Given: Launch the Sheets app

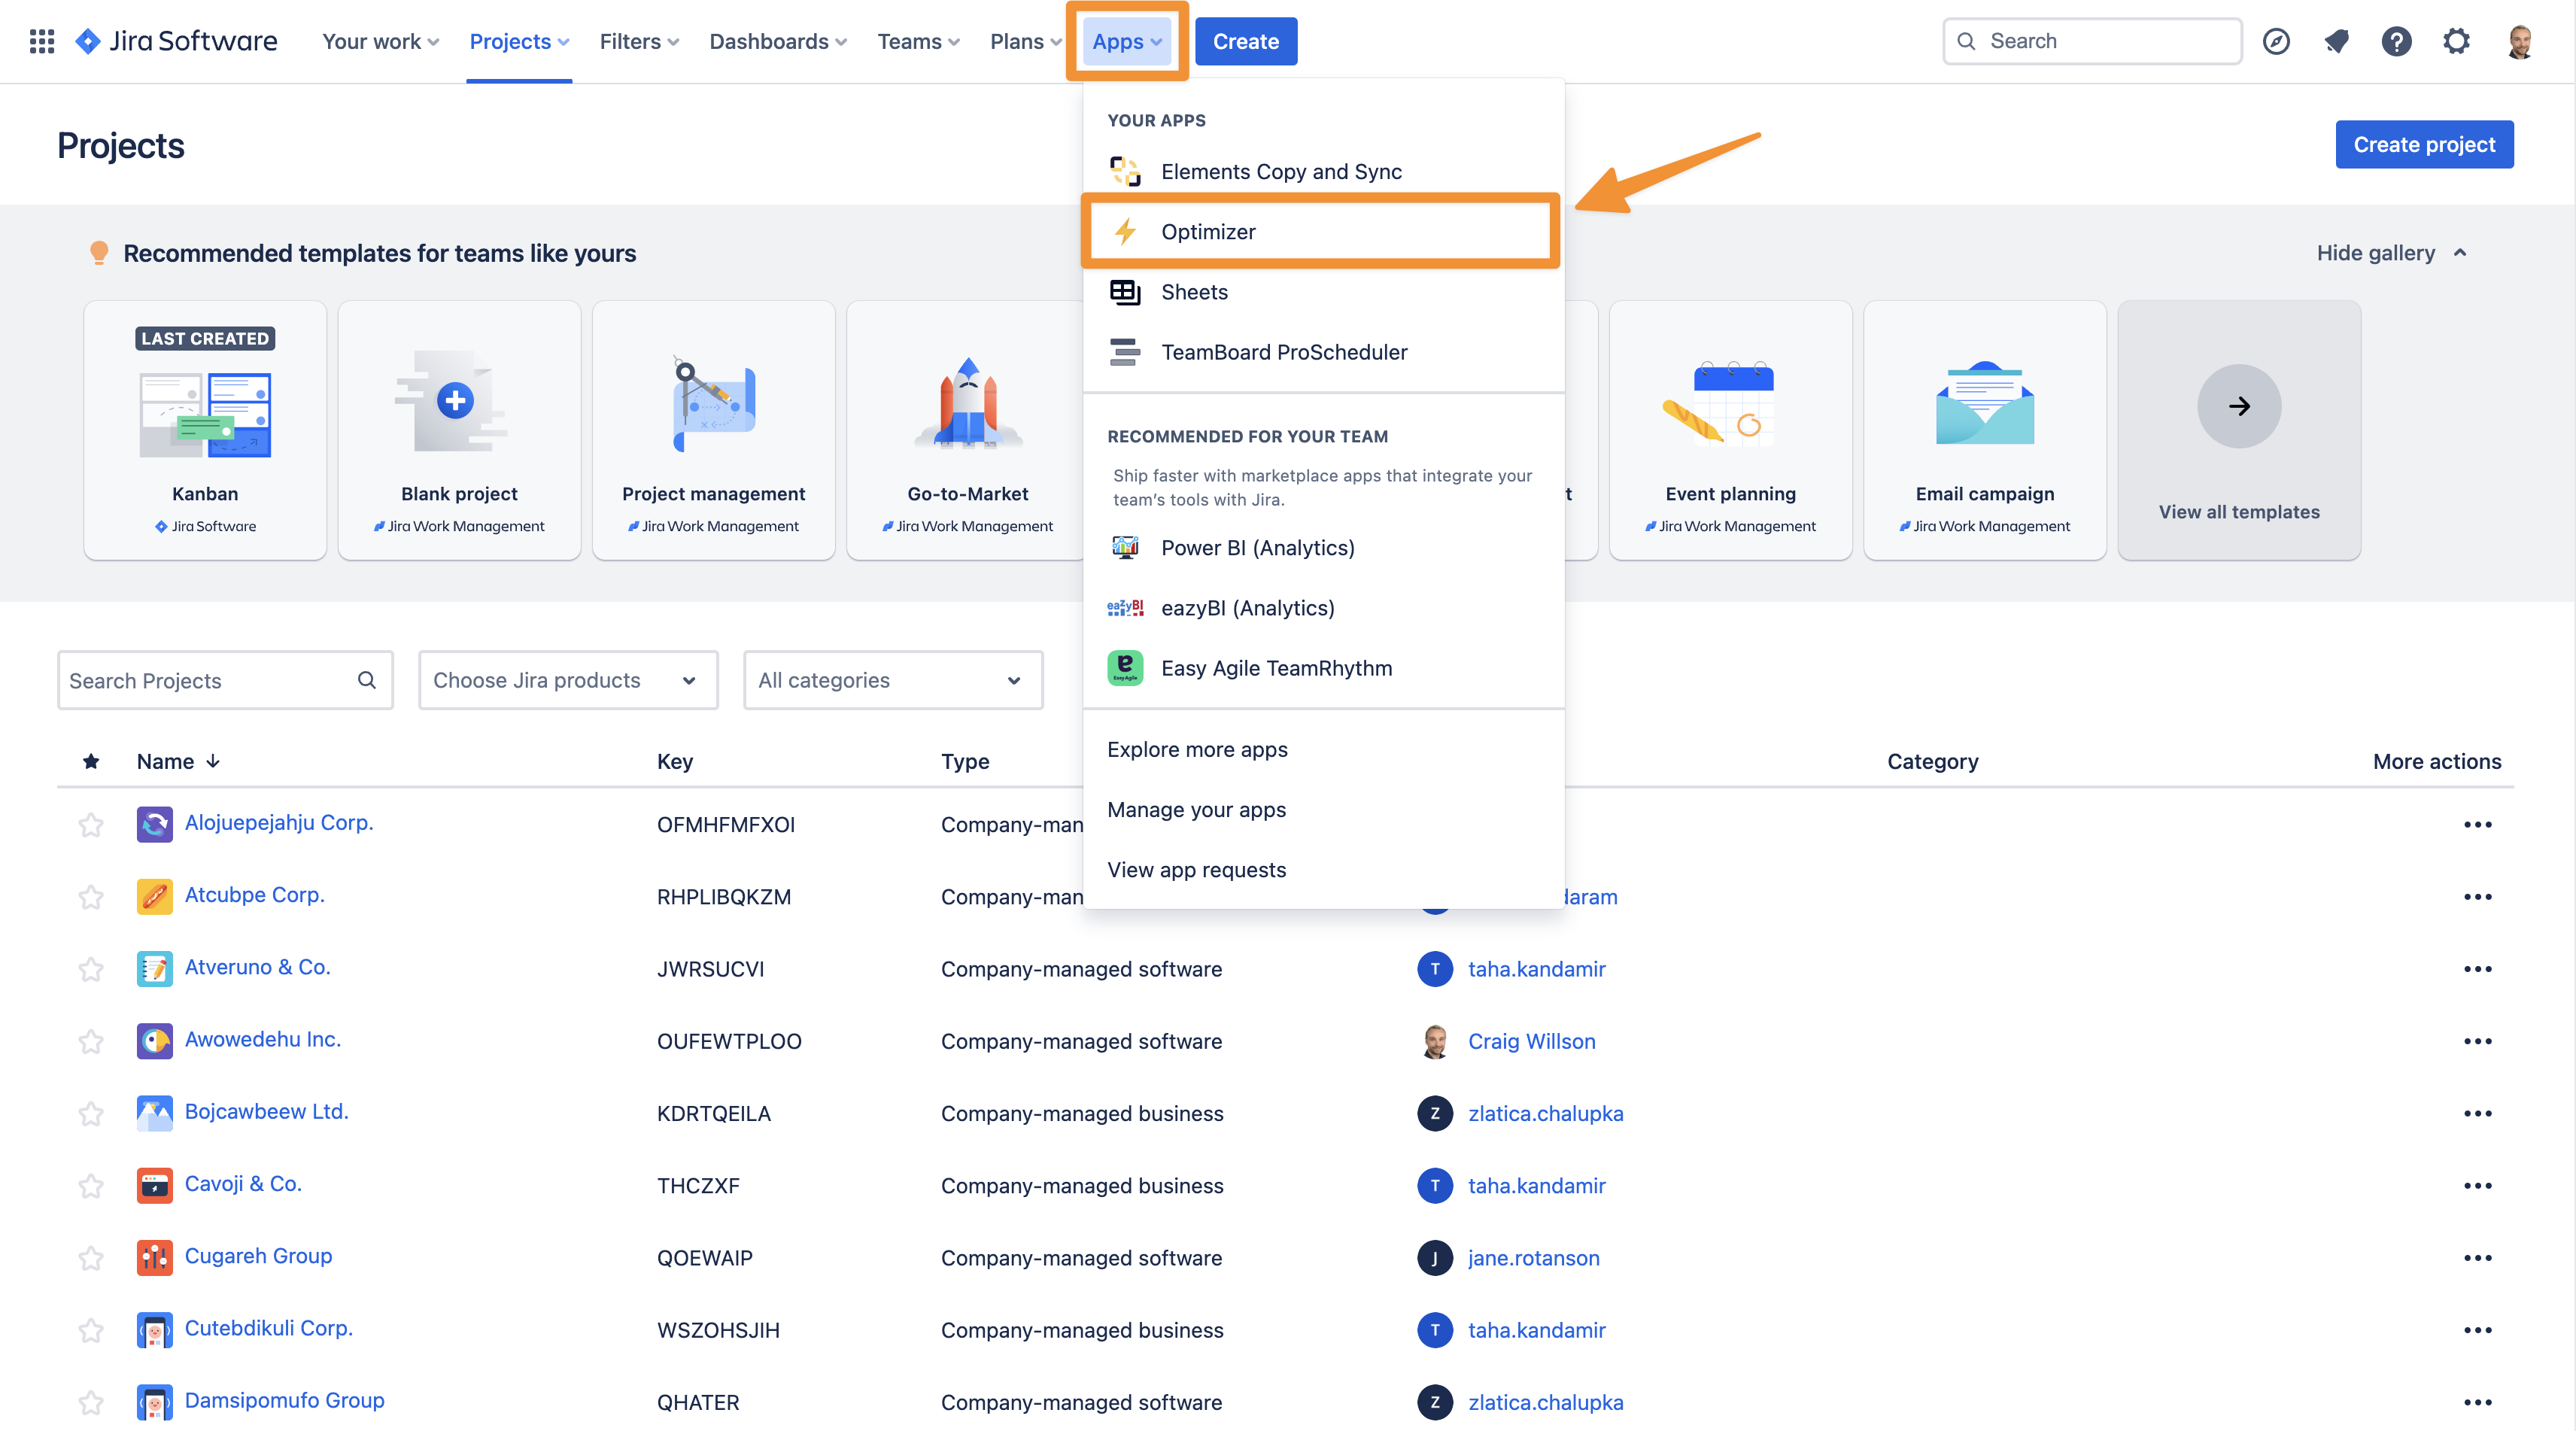Looking at the screenshot, I should (1194, 291).
